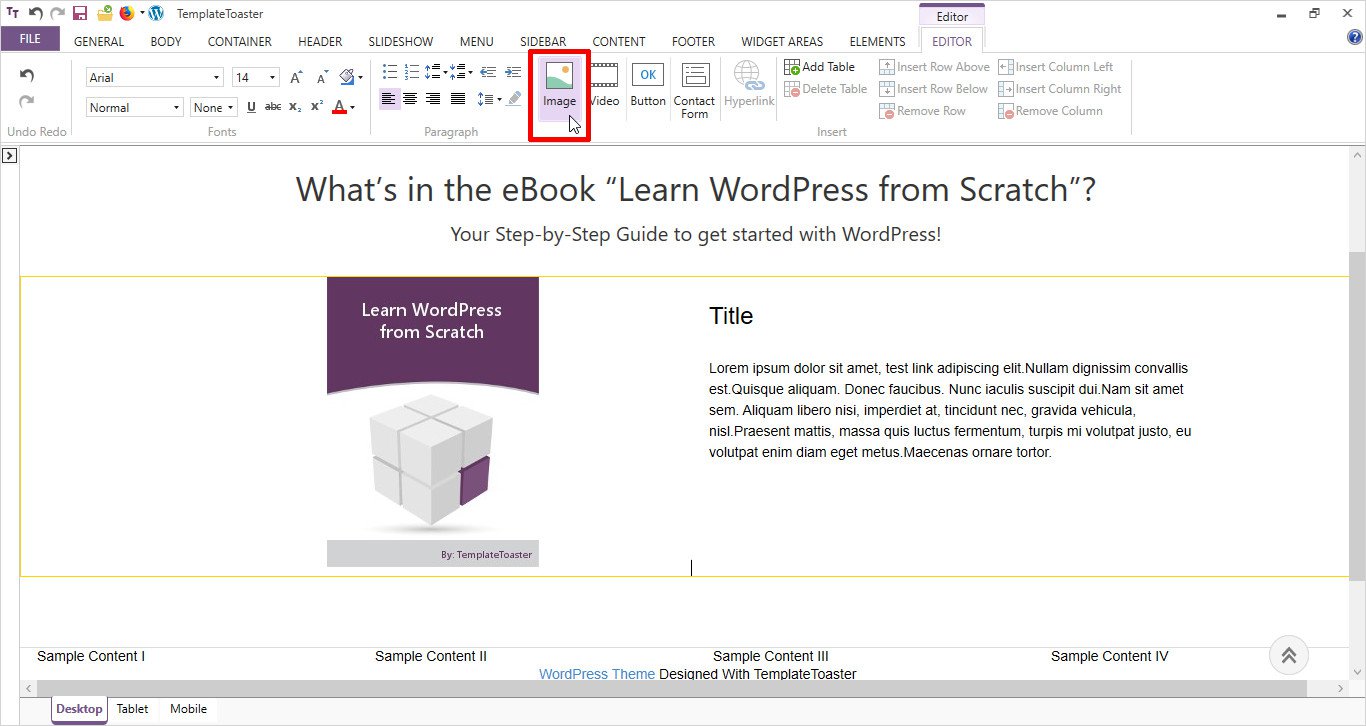Center align the paragraph text

(x=410, y=98)
